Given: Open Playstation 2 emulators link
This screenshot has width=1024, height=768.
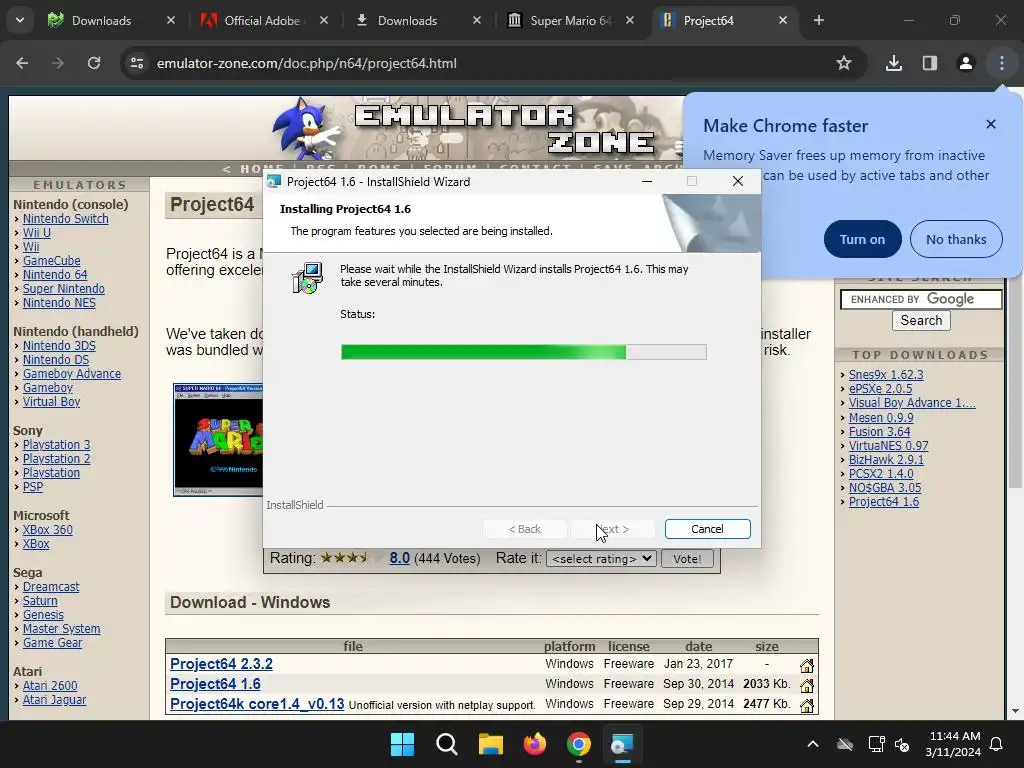Looking at the screenshot, I should point(56,458).
